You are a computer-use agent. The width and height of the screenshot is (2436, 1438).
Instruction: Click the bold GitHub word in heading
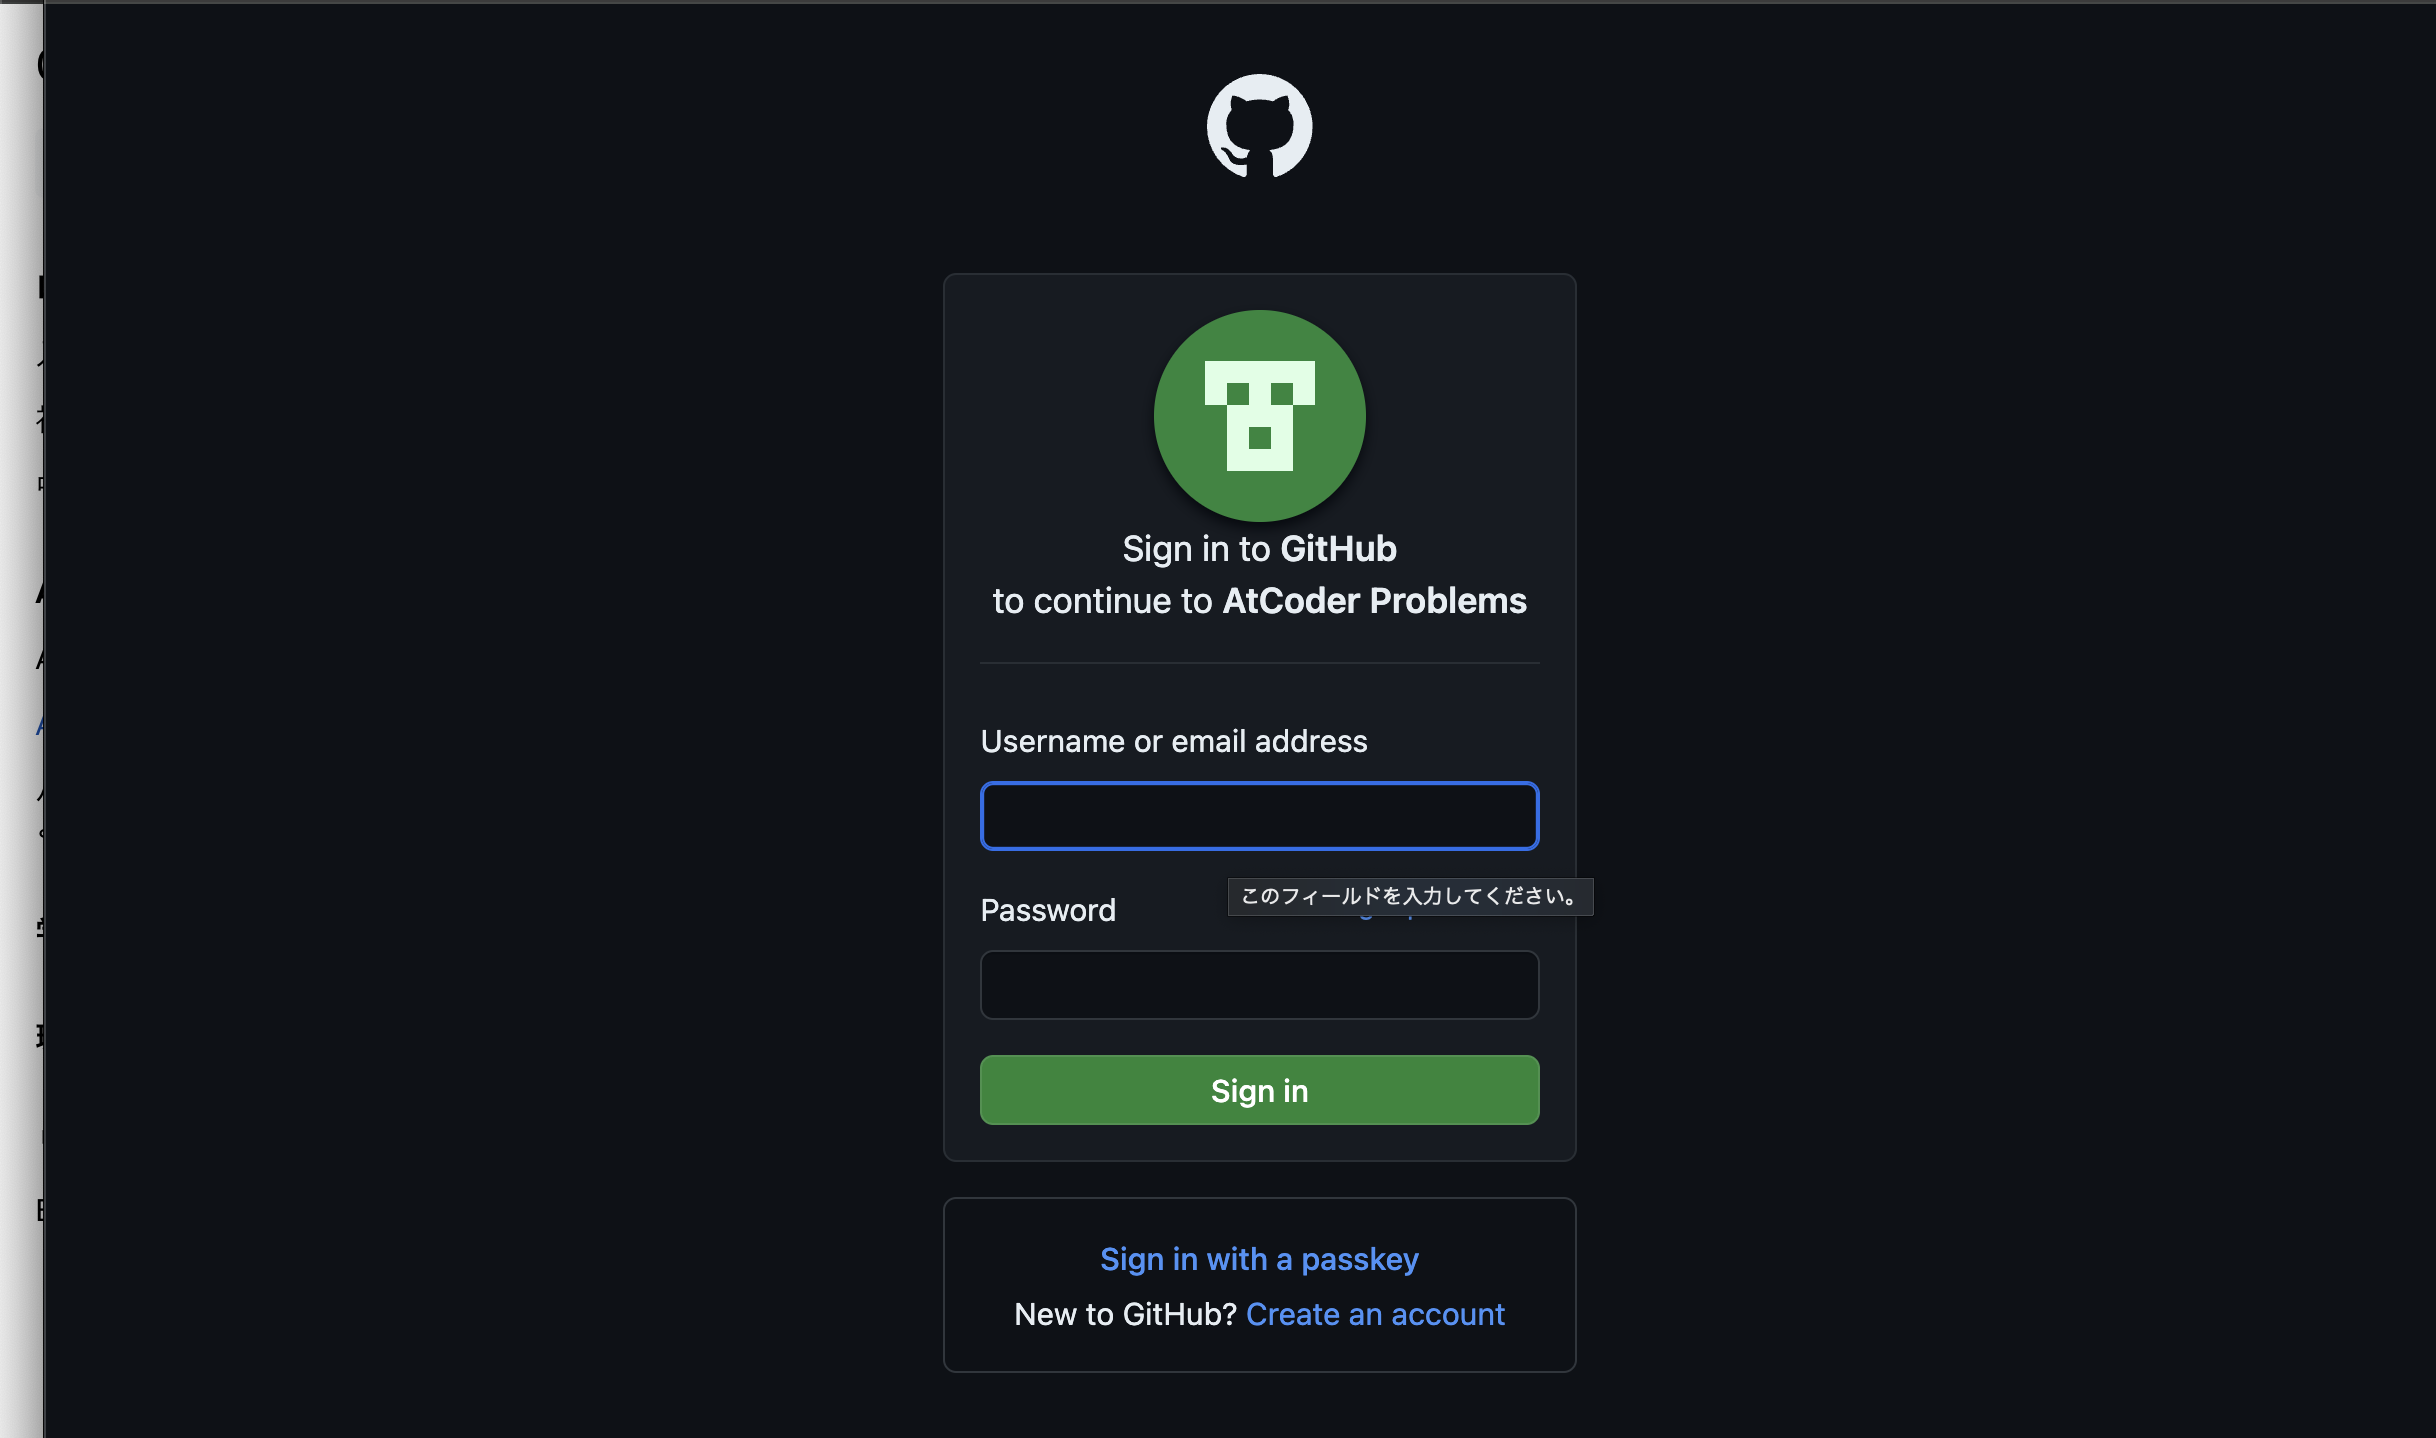click(1338, 549)
